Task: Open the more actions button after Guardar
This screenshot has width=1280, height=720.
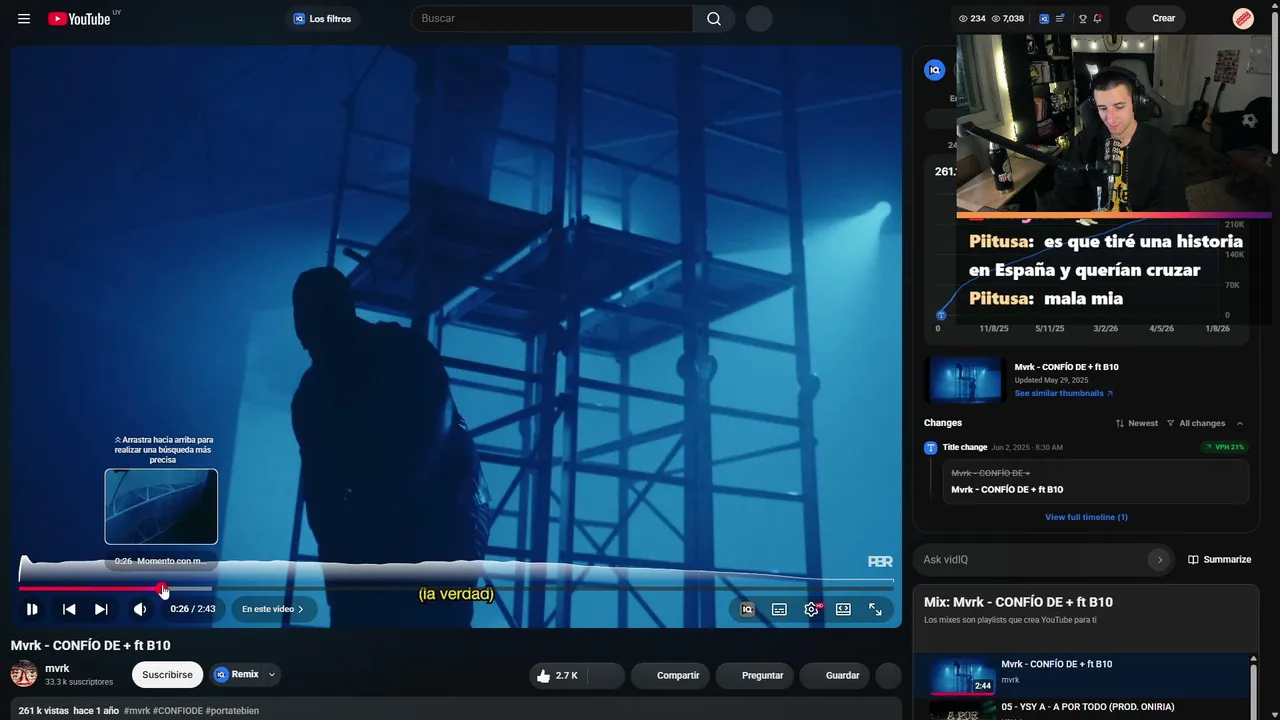Action: coord(889,676)
